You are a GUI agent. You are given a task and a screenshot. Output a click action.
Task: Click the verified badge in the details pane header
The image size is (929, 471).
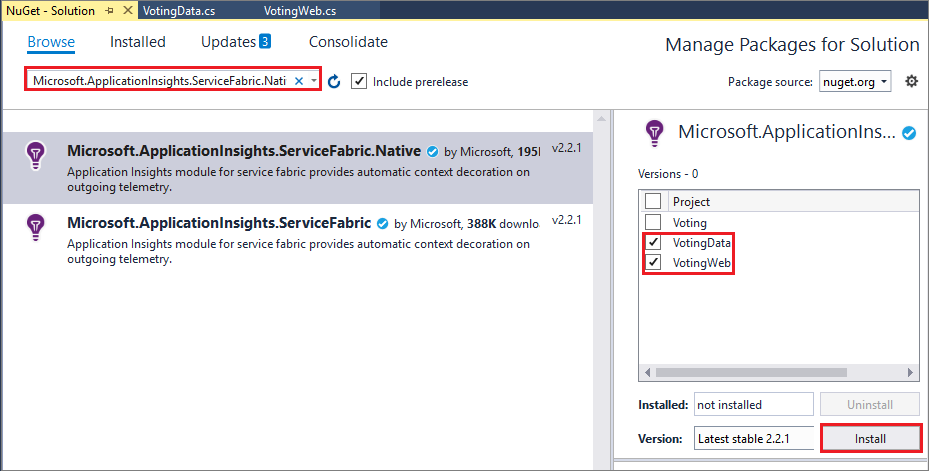909,133
